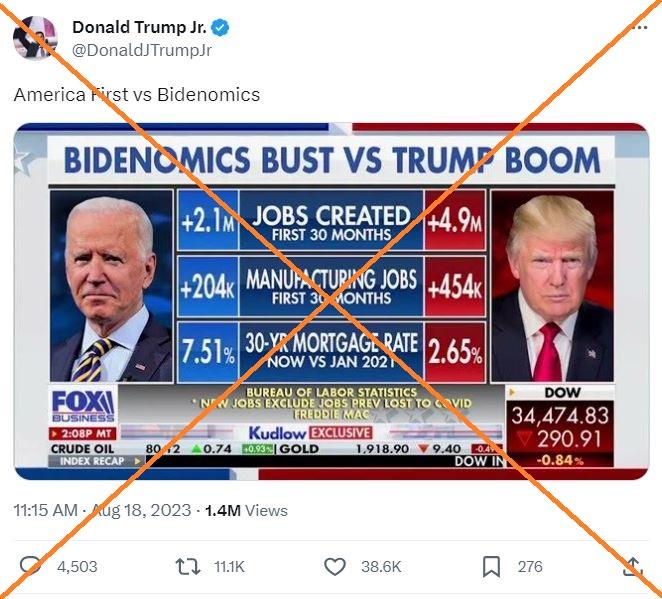Image resolution: width=662 pixels, height=599 pixels.
Task: Repost the tweet using retweet icon
Action: coord(188,566)
